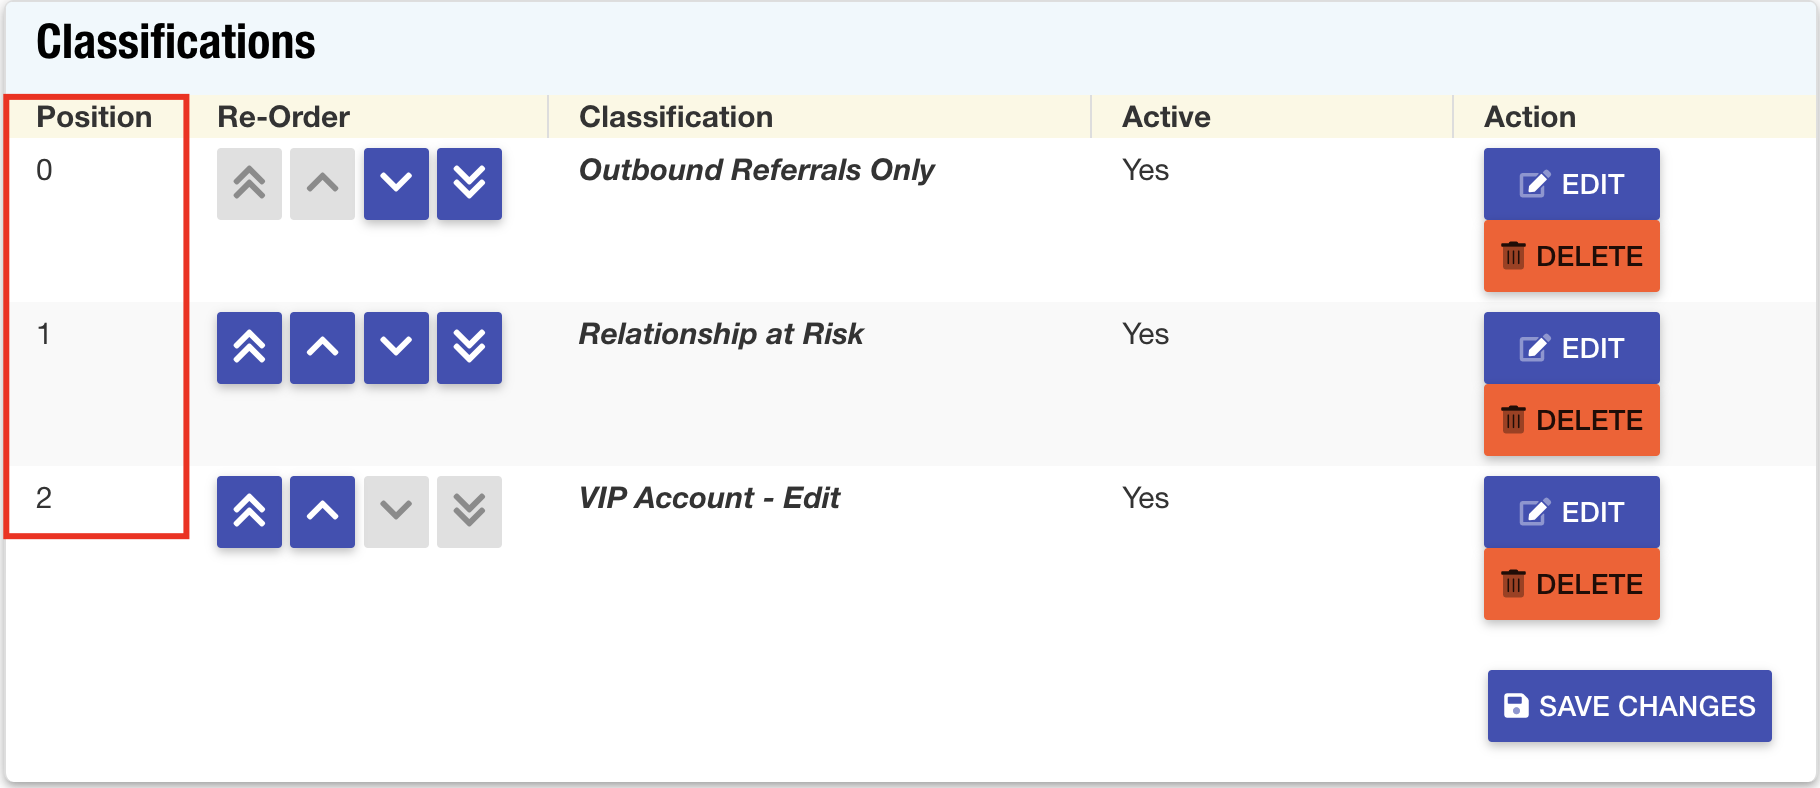Delete the Outbound Referrals Only classification
Screen dimensions: 1820x788
point(1571,256)
